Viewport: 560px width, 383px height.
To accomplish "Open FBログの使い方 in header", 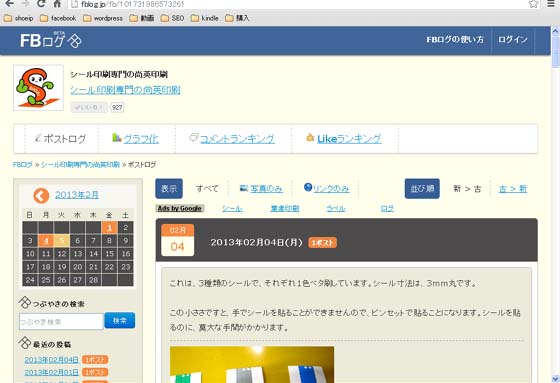I will click(x=455, y=40).
